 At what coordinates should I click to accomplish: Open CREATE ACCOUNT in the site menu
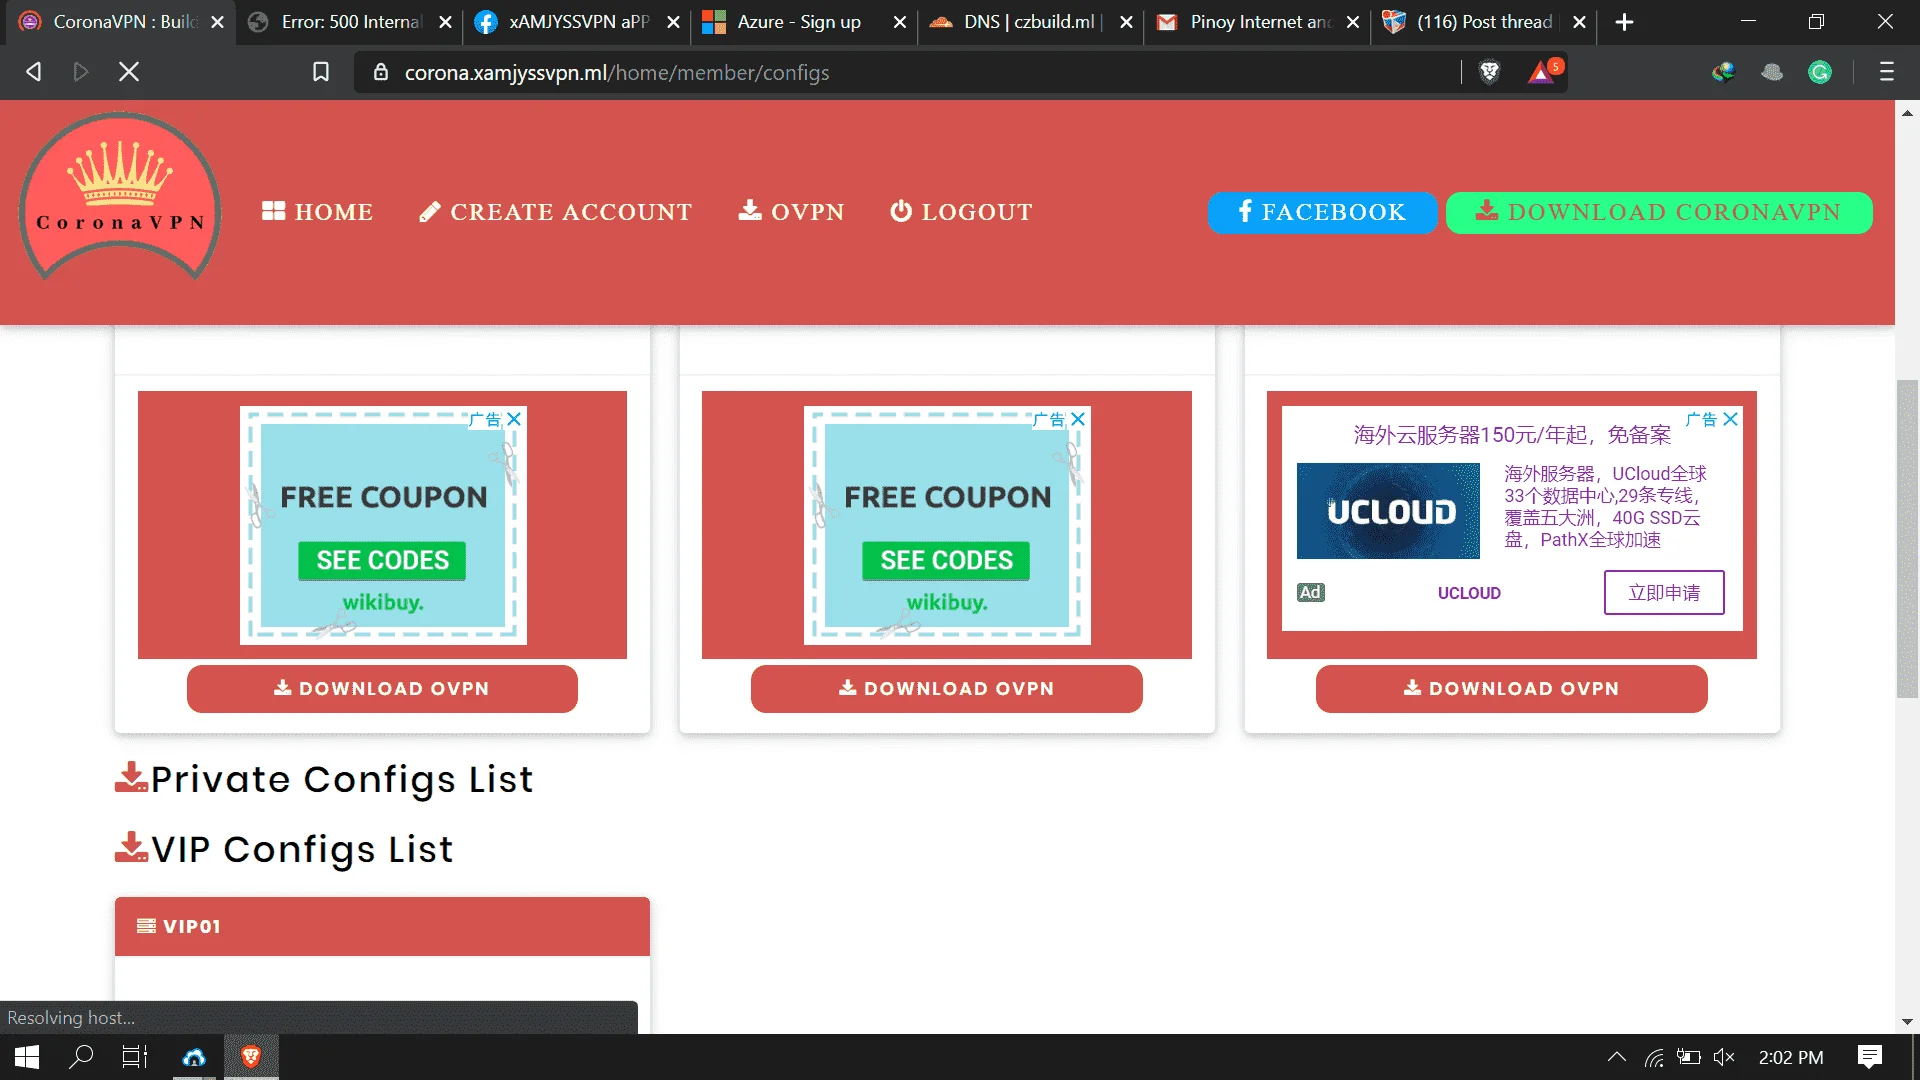coord(555,212)
